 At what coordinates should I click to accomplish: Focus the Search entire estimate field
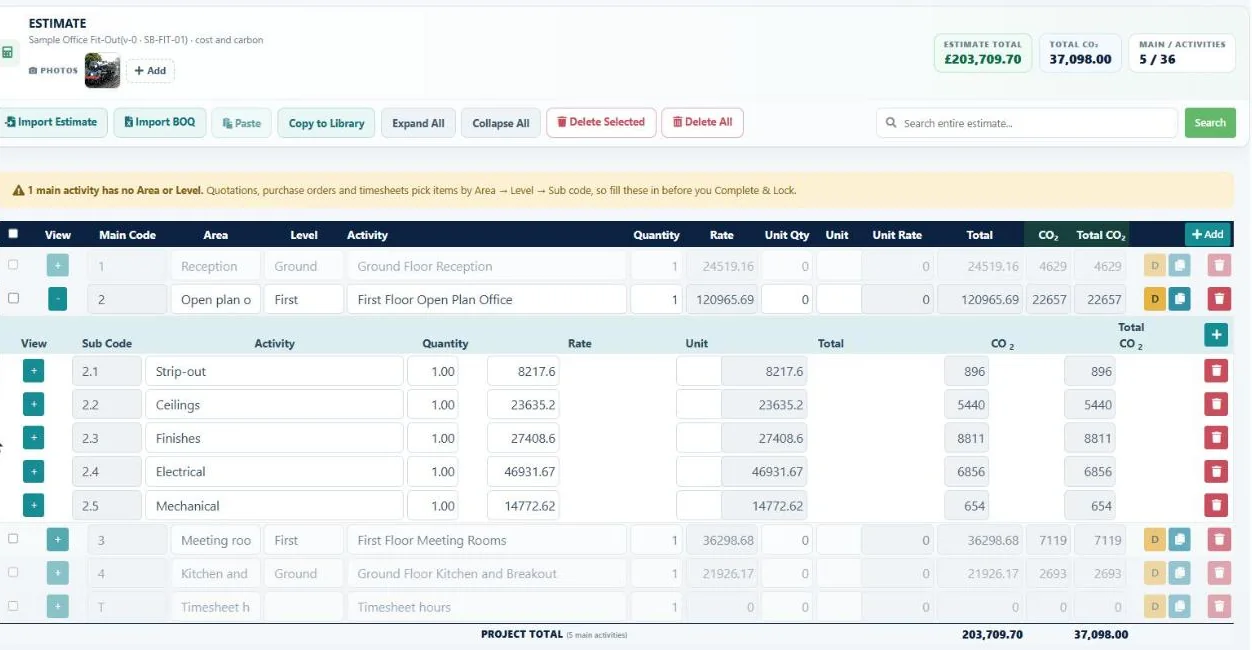click(1027, 123)
